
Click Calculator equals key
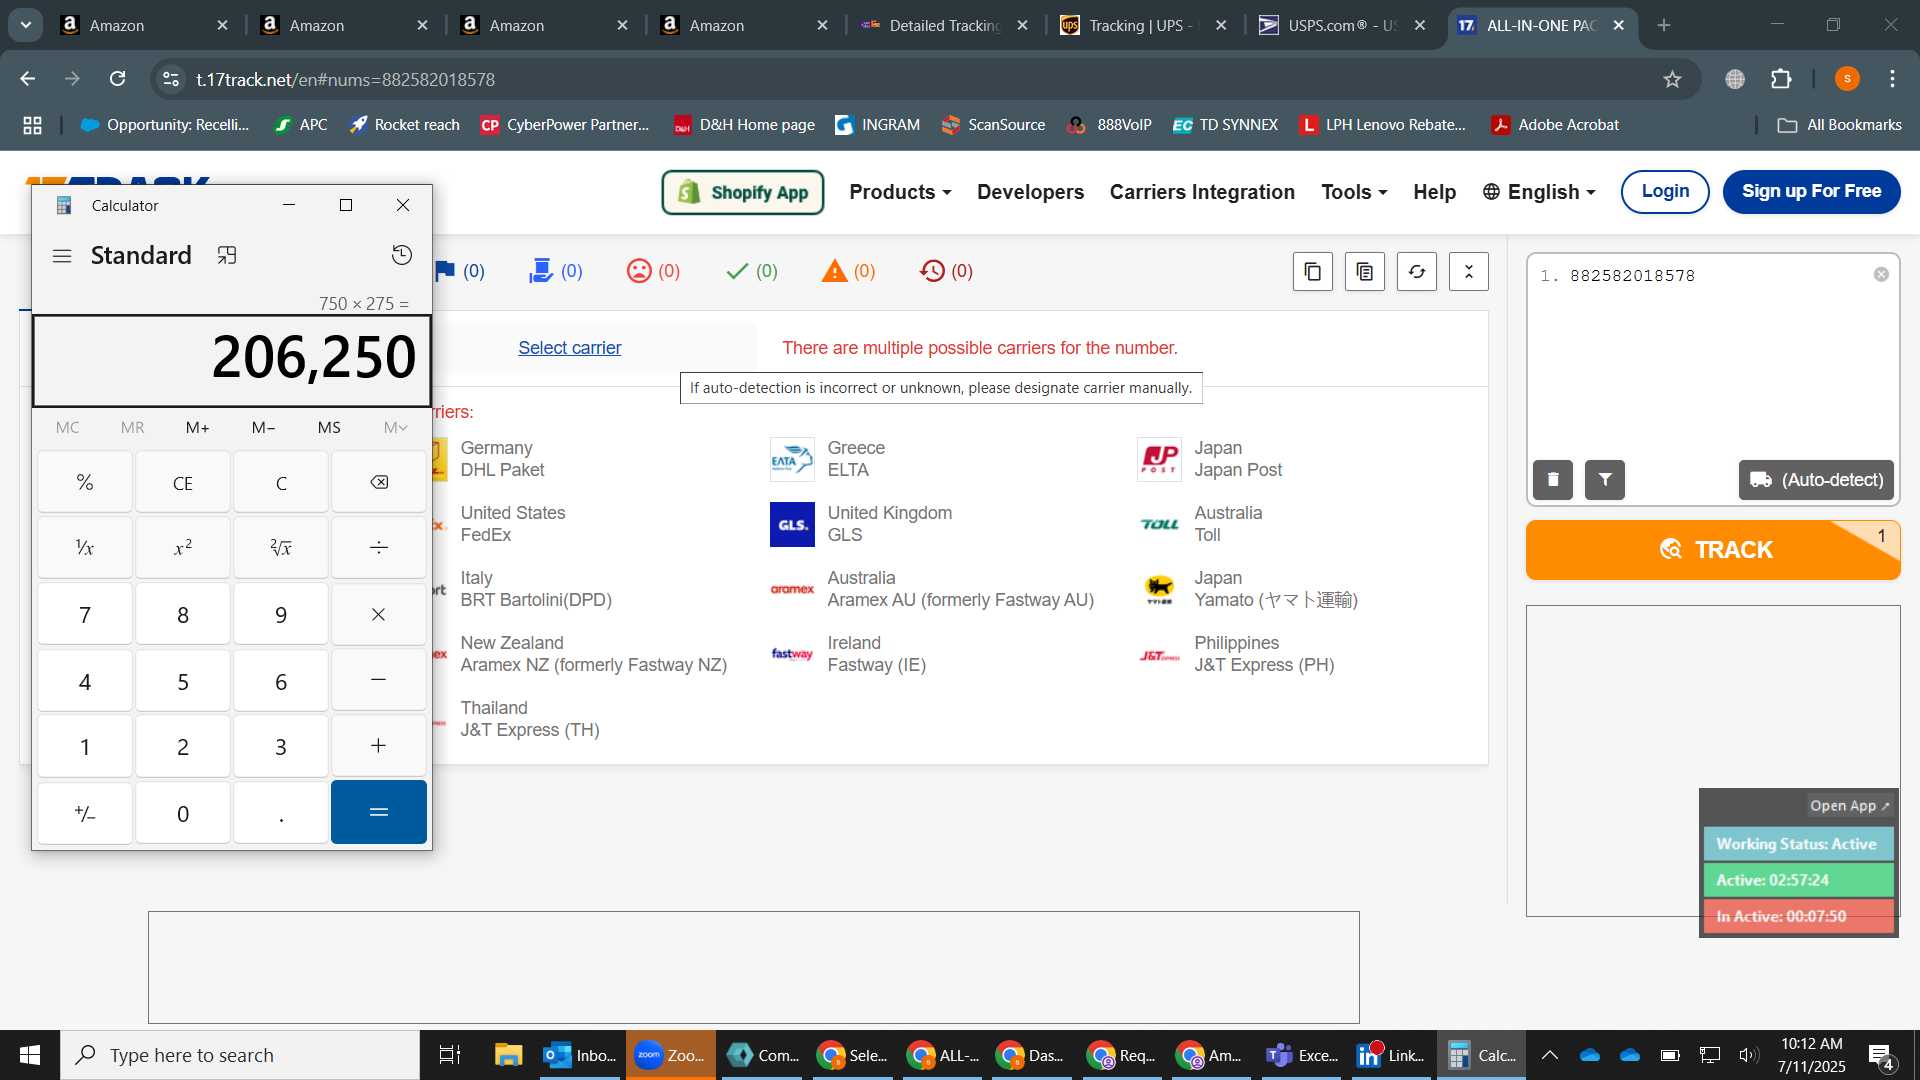click(379, 813)
